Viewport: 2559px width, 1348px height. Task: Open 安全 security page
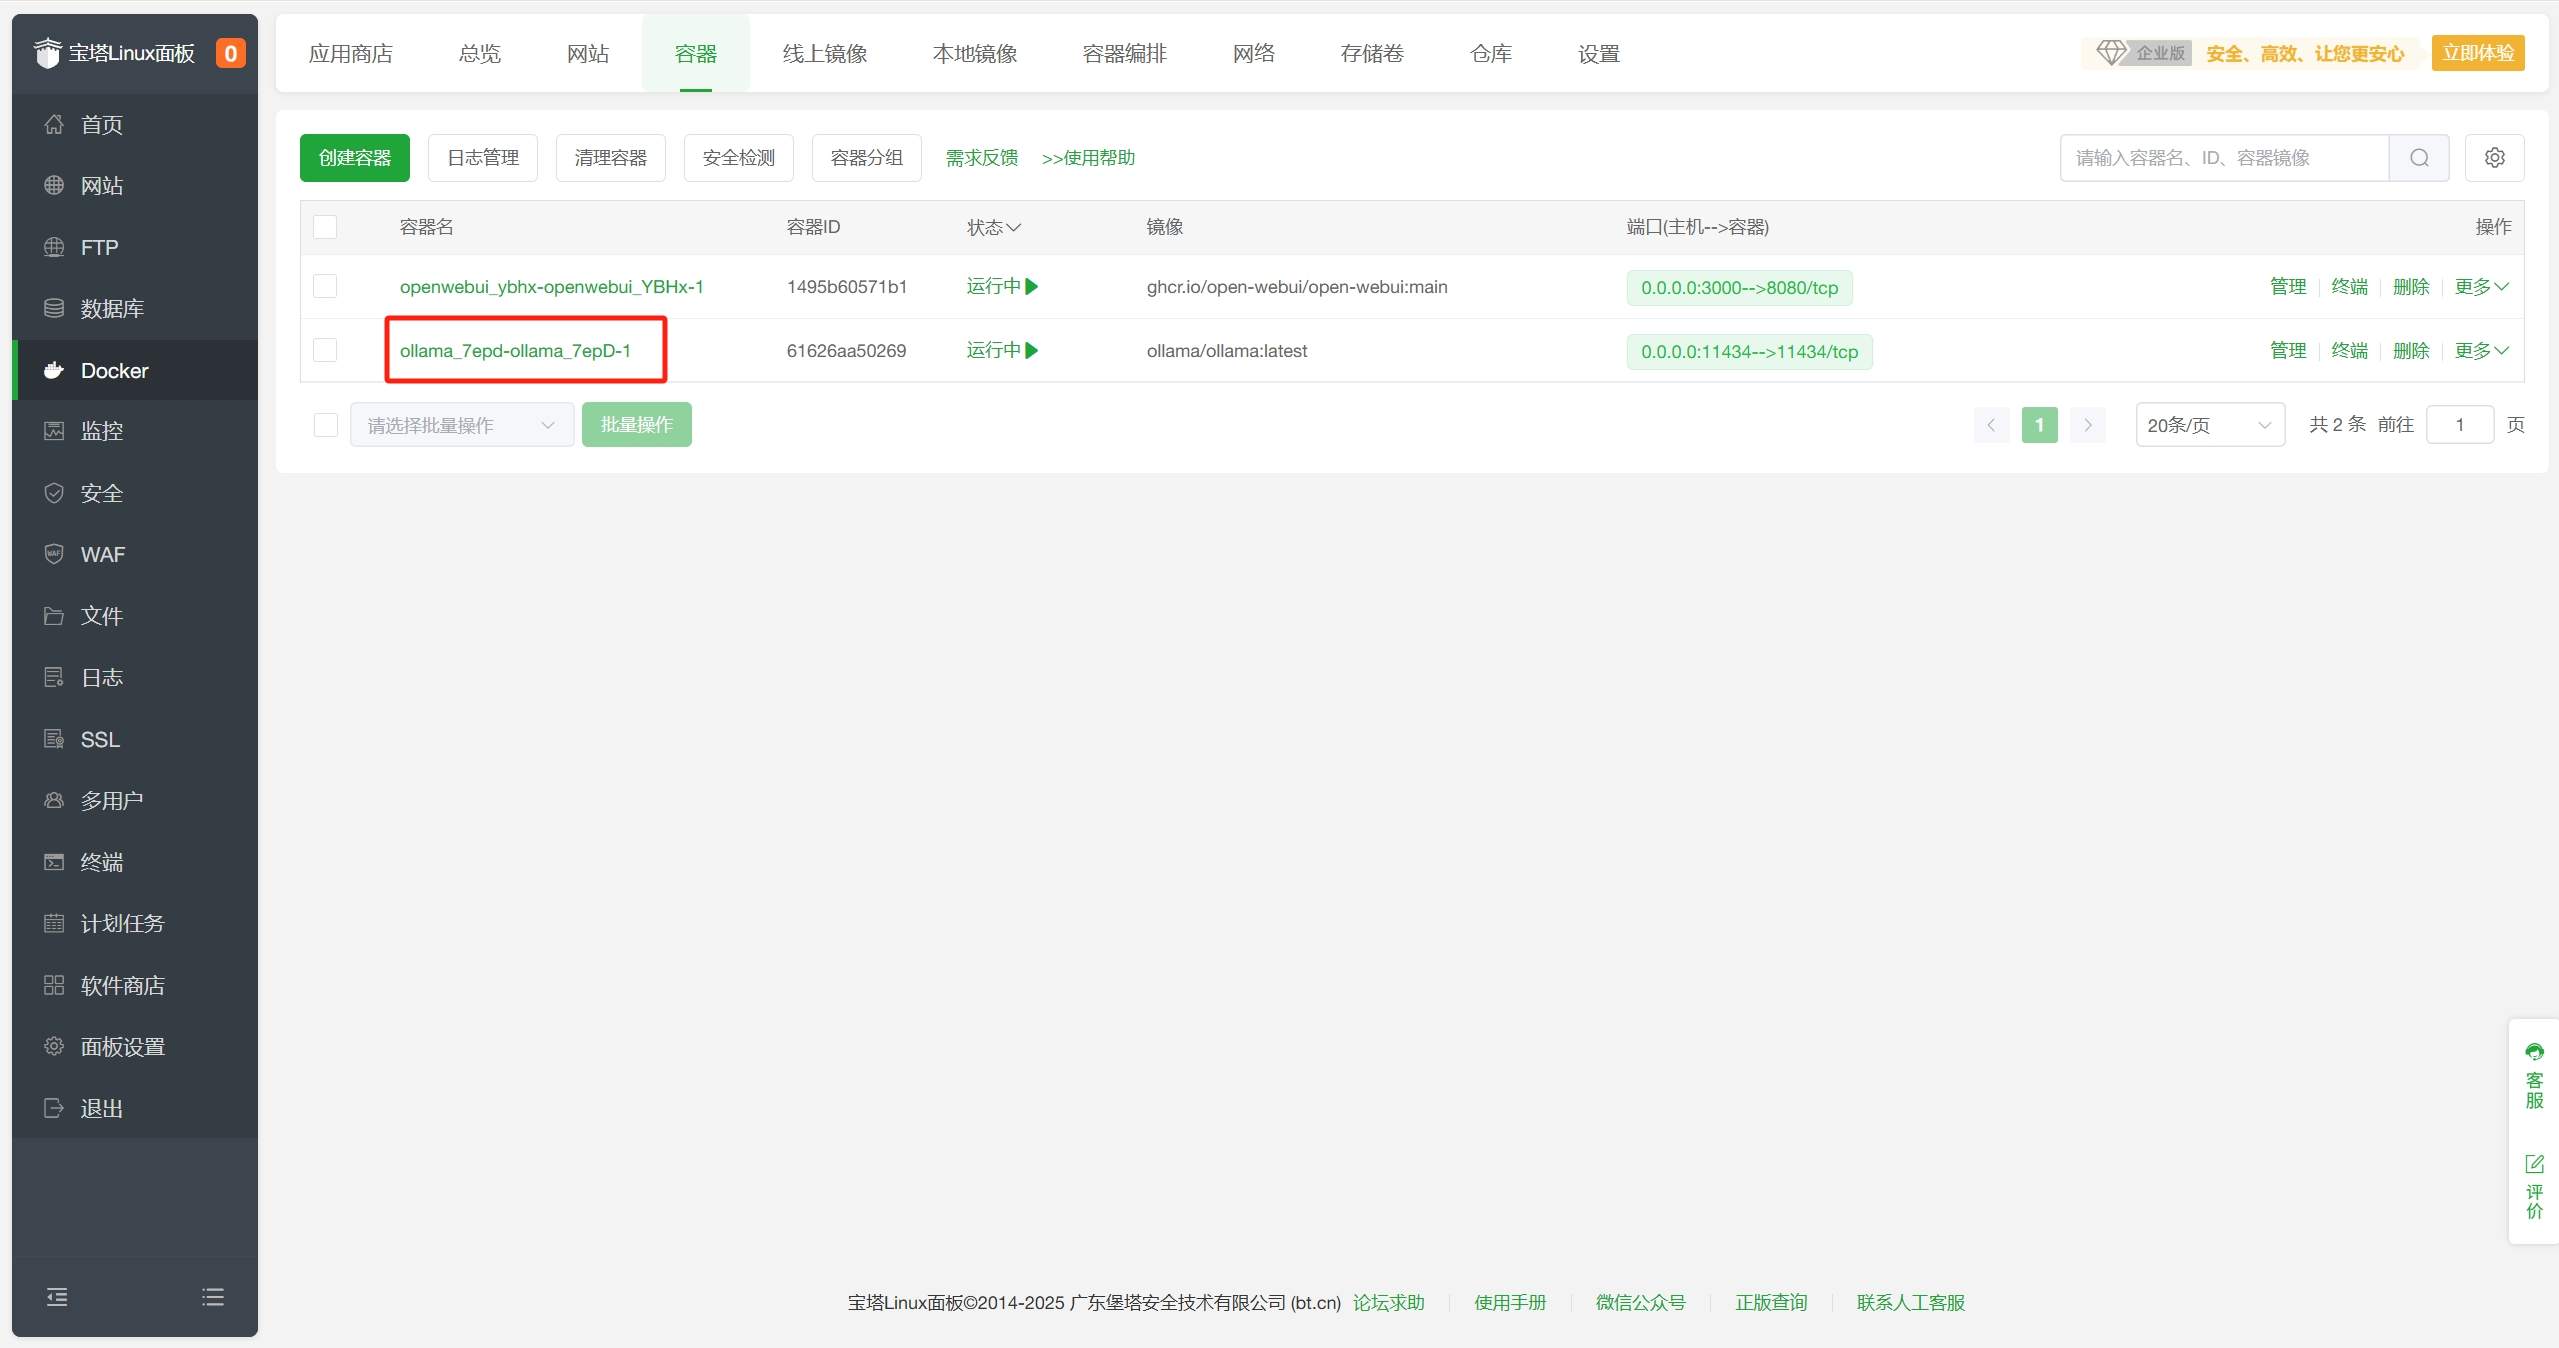pyautogui.click(x=135, y=494)
